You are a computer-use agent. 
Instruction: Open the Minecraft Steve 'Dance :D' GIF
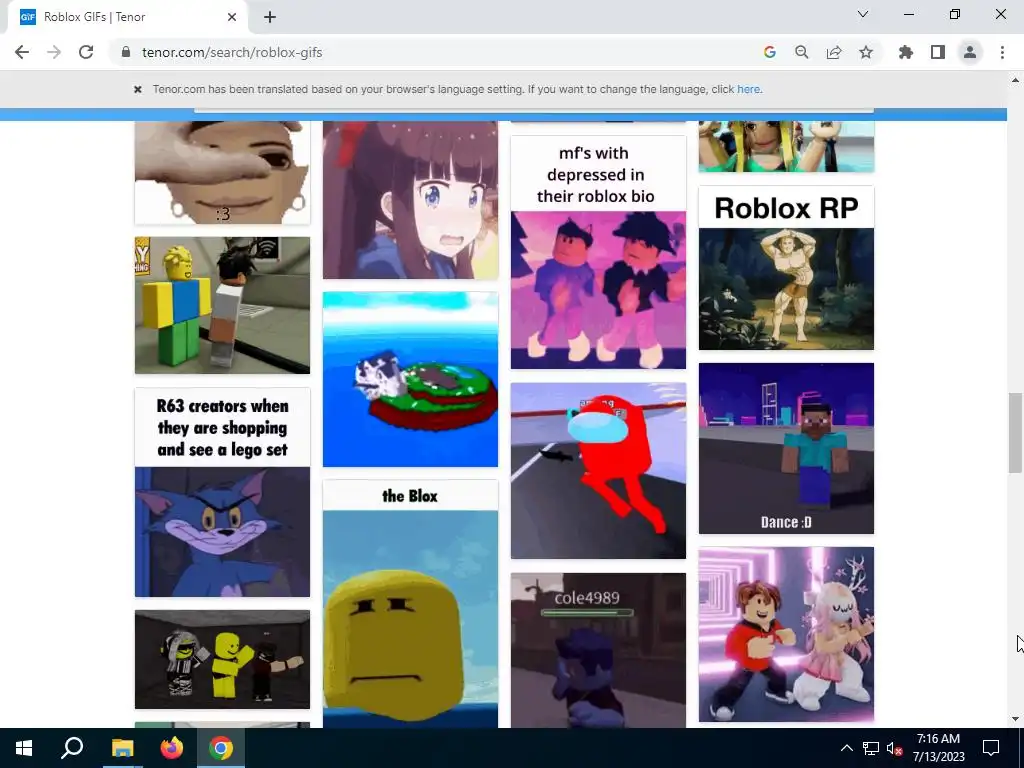[x=786, y=449]
